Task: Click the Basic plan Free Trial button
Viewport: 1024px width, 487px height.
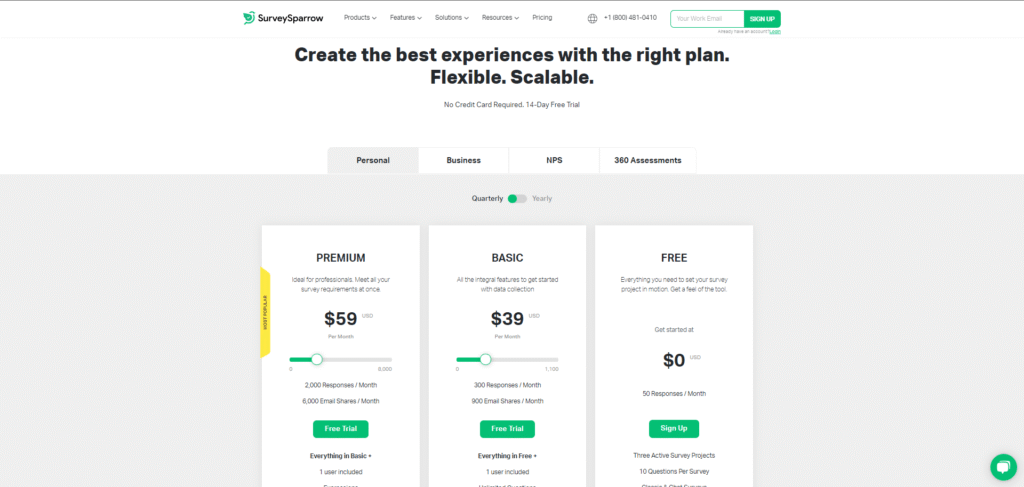Action: [x=507, y=428]
